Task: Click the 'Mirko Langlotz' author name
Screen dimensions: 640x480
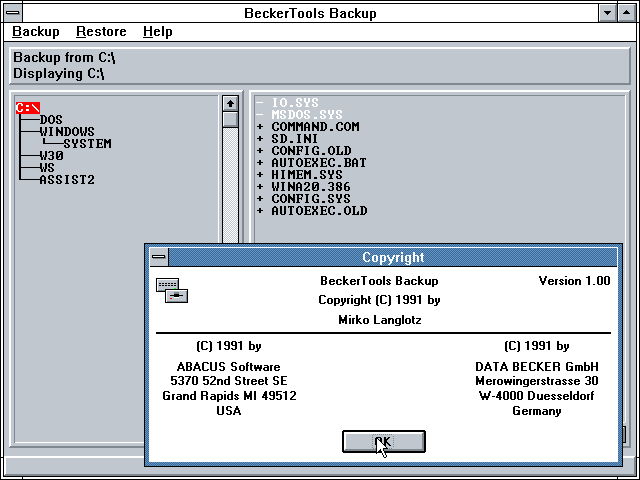Action: 380,320
